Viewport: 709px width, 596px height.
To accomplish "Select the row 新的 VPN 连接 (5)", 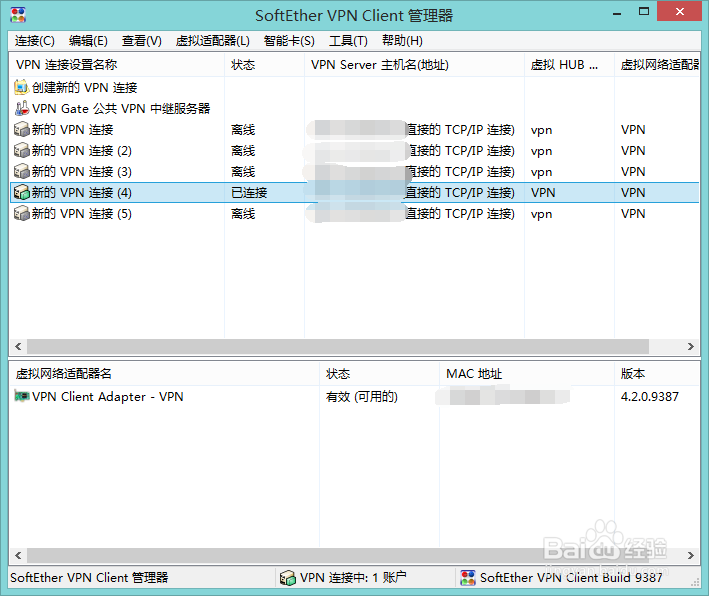I will pos(354,213).
